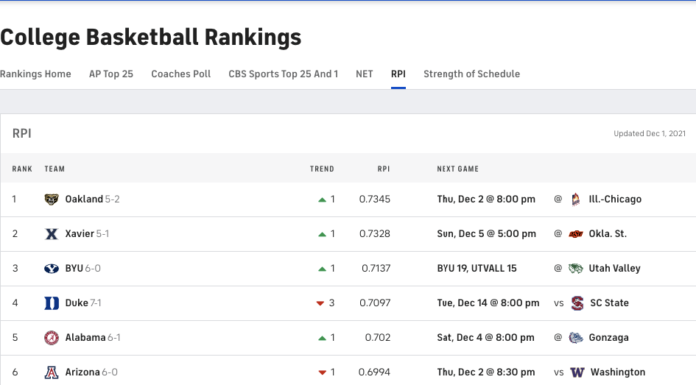Open the Washington opponent link
Image resolution: width=696 pixels, height=385 pixels.
click(617, 373)
